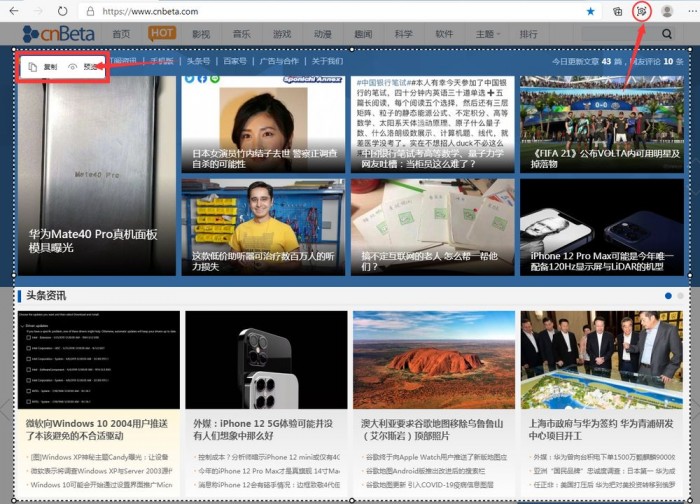Click the 预览 (preview) capture button

coord(84,68)
